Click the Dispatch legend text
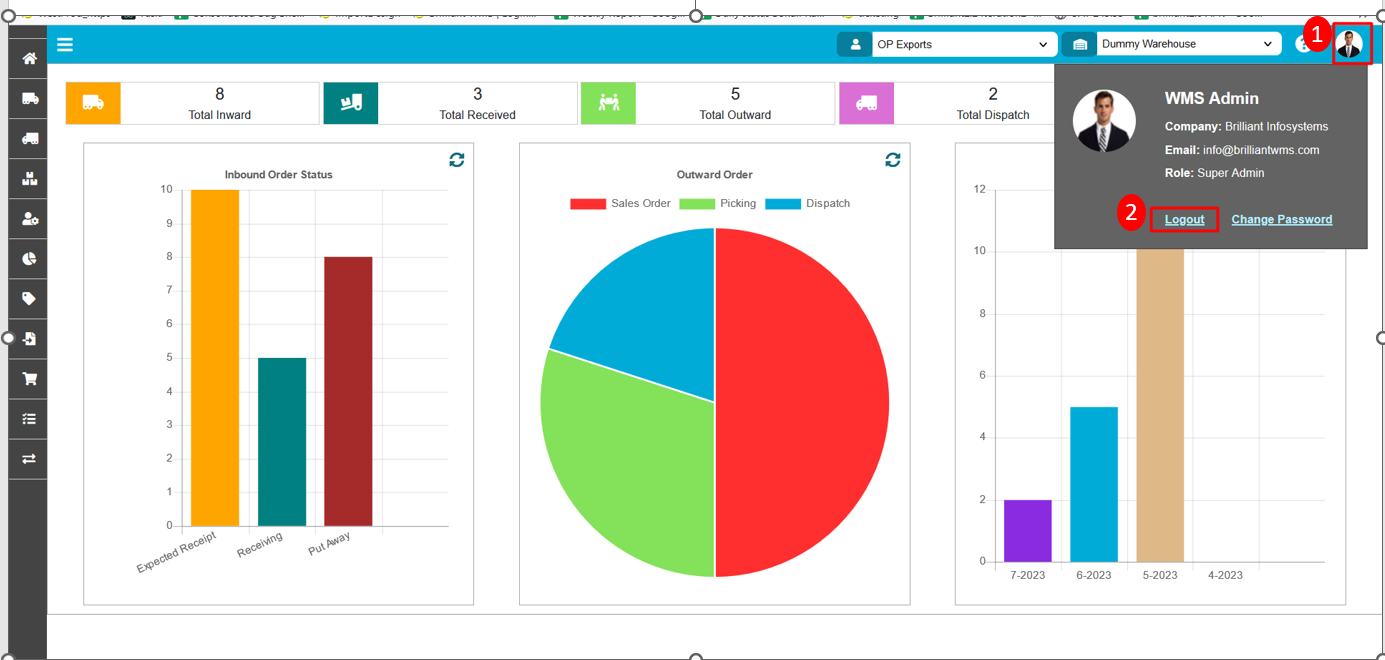The width and height of the screenshot is (1385, 660). (828, 204)
